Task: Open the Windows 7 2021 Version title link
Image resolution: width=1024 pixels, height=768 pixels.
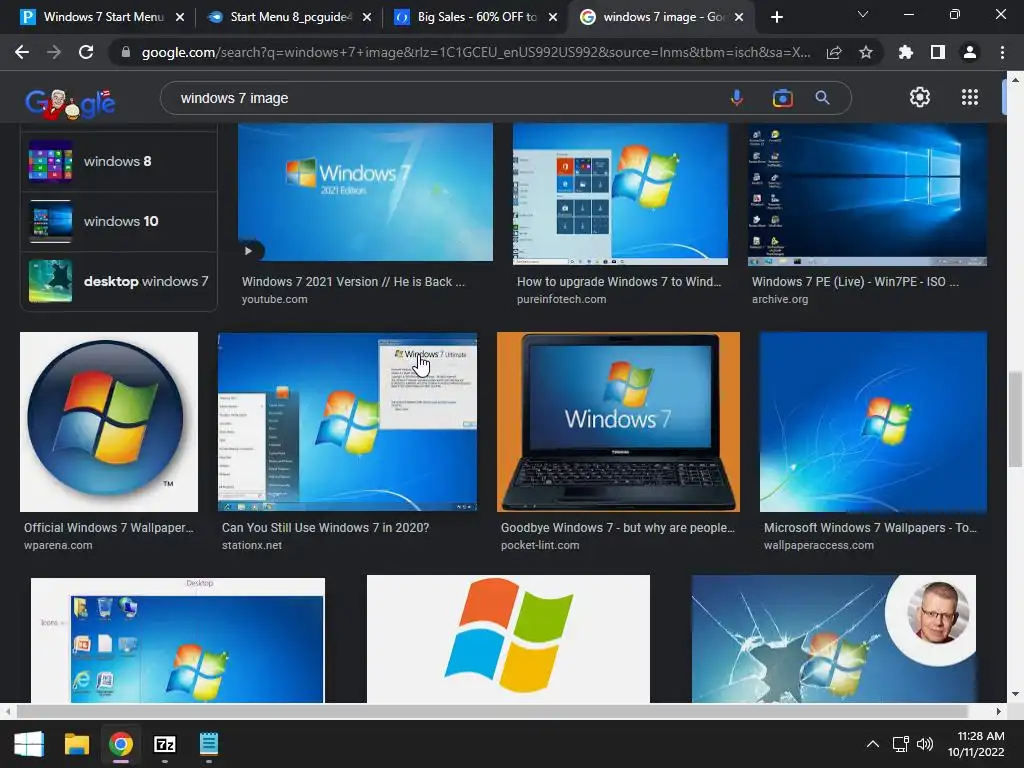Action: 353,281
